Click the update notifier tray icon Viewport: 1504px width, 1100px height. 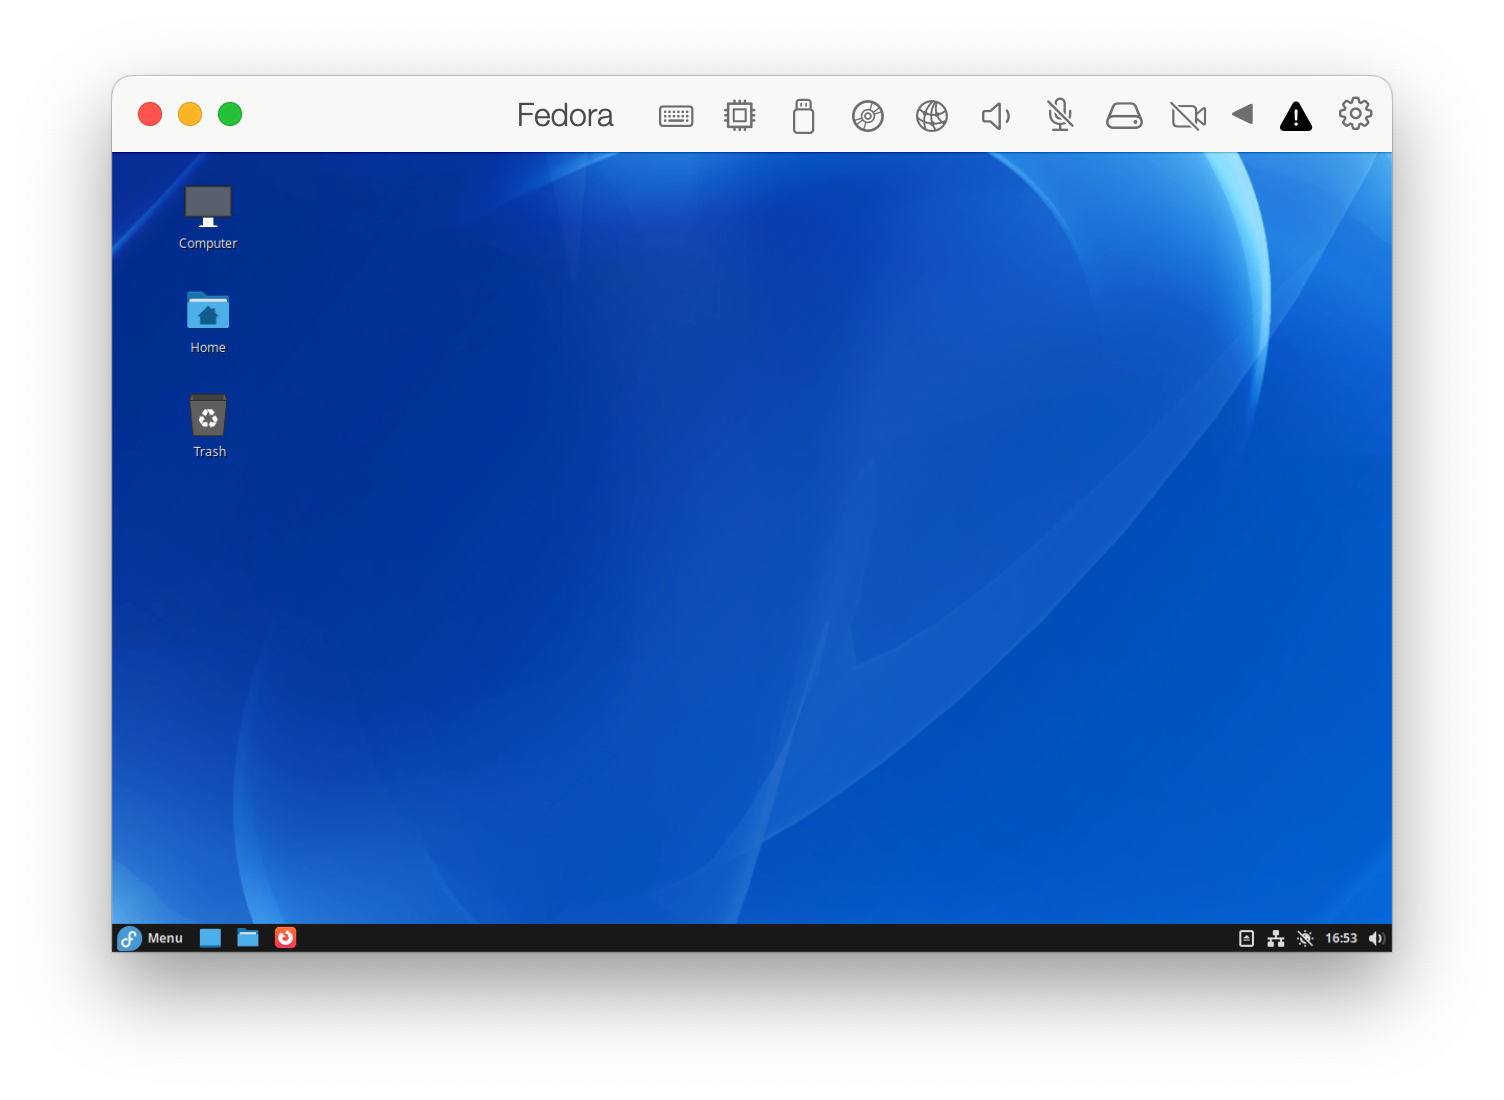click(x=1246, y=938)
